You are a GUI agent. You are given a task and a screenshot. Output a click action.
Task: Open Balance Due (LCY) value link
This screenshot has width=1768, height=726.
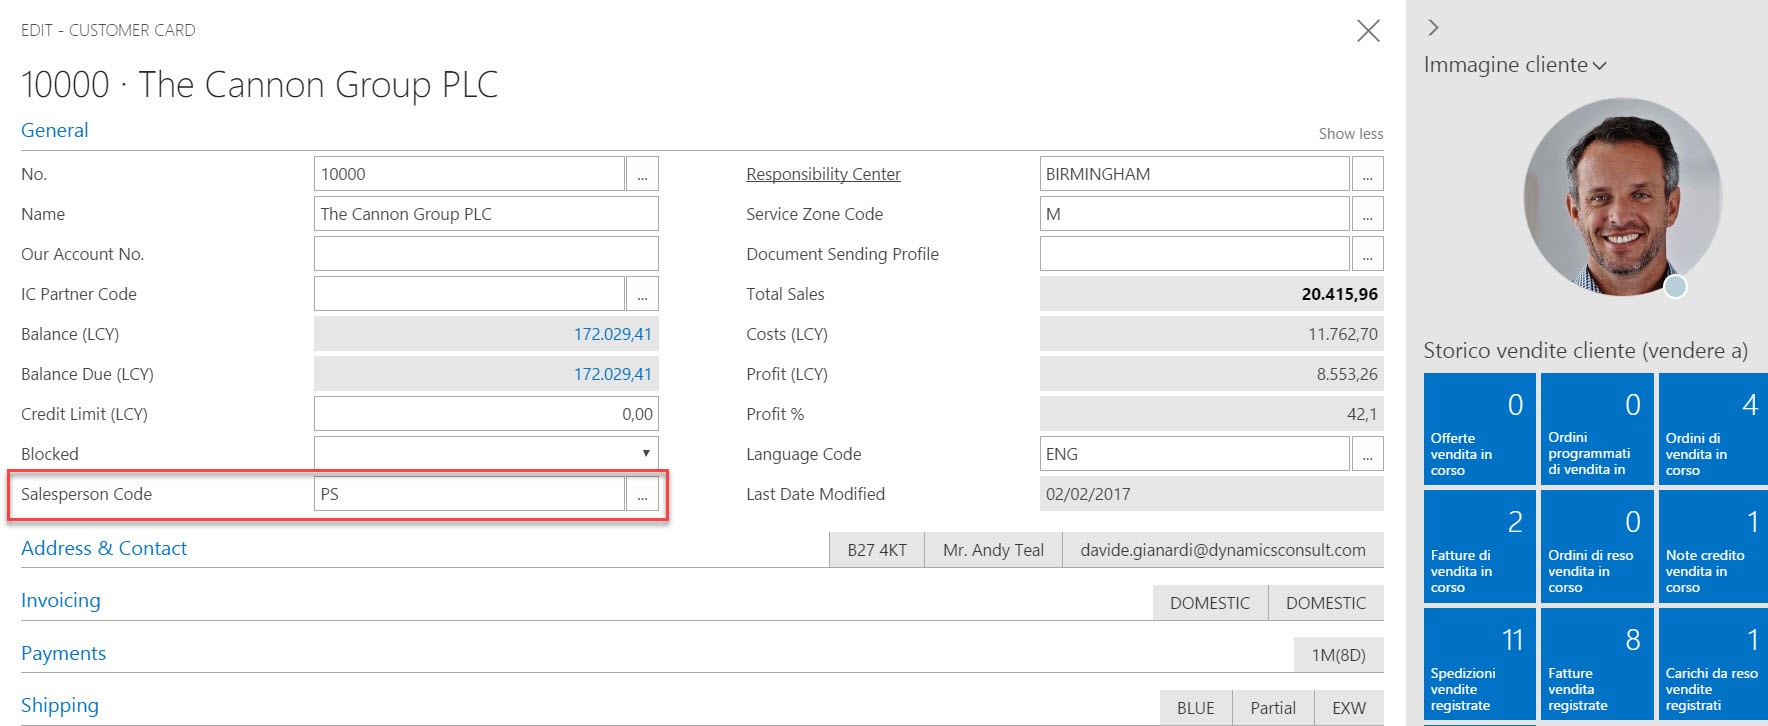click(x=612, y=374)
